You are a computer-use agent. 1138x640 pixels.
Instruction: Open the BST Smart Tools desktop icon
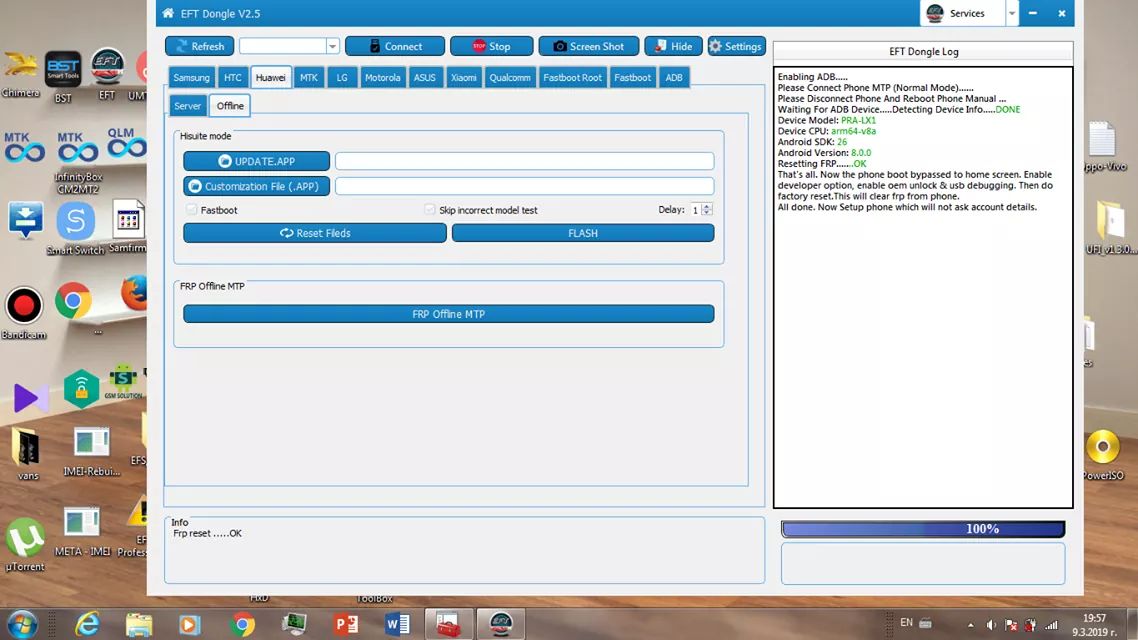pos(63,77)
